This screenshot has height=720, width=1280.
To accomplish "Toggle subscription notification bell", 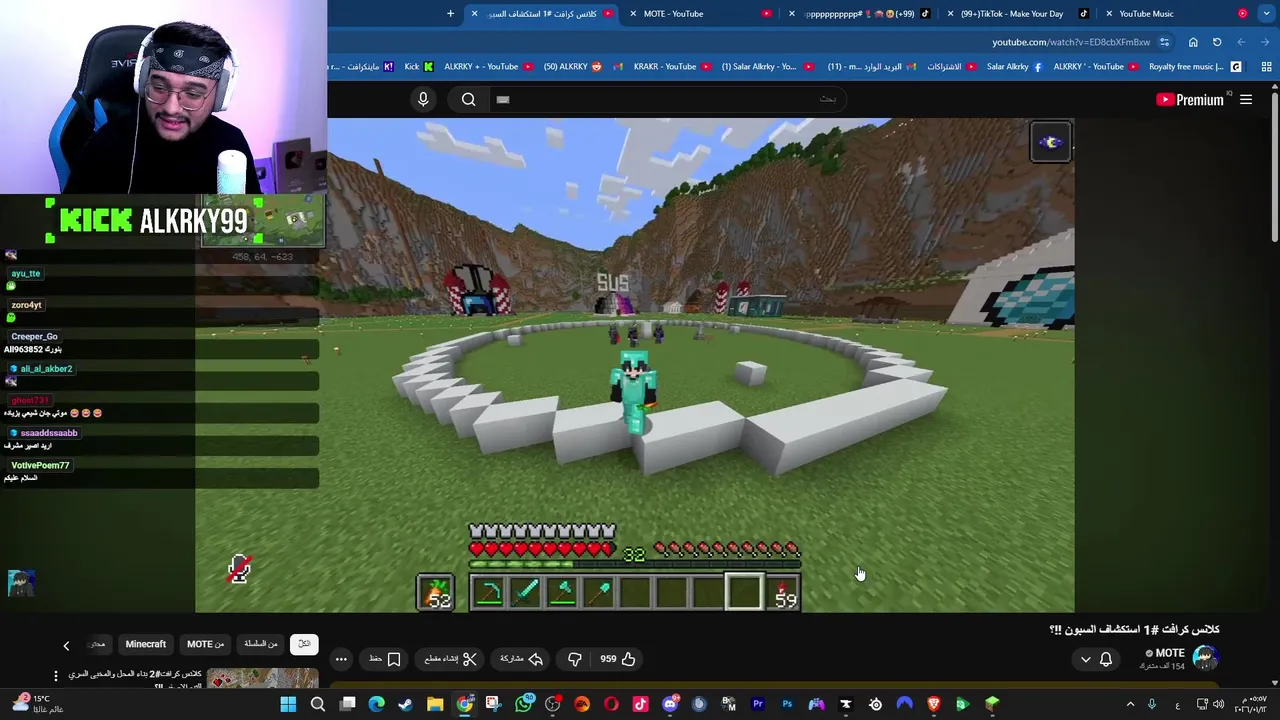I will pos(1106,659).
